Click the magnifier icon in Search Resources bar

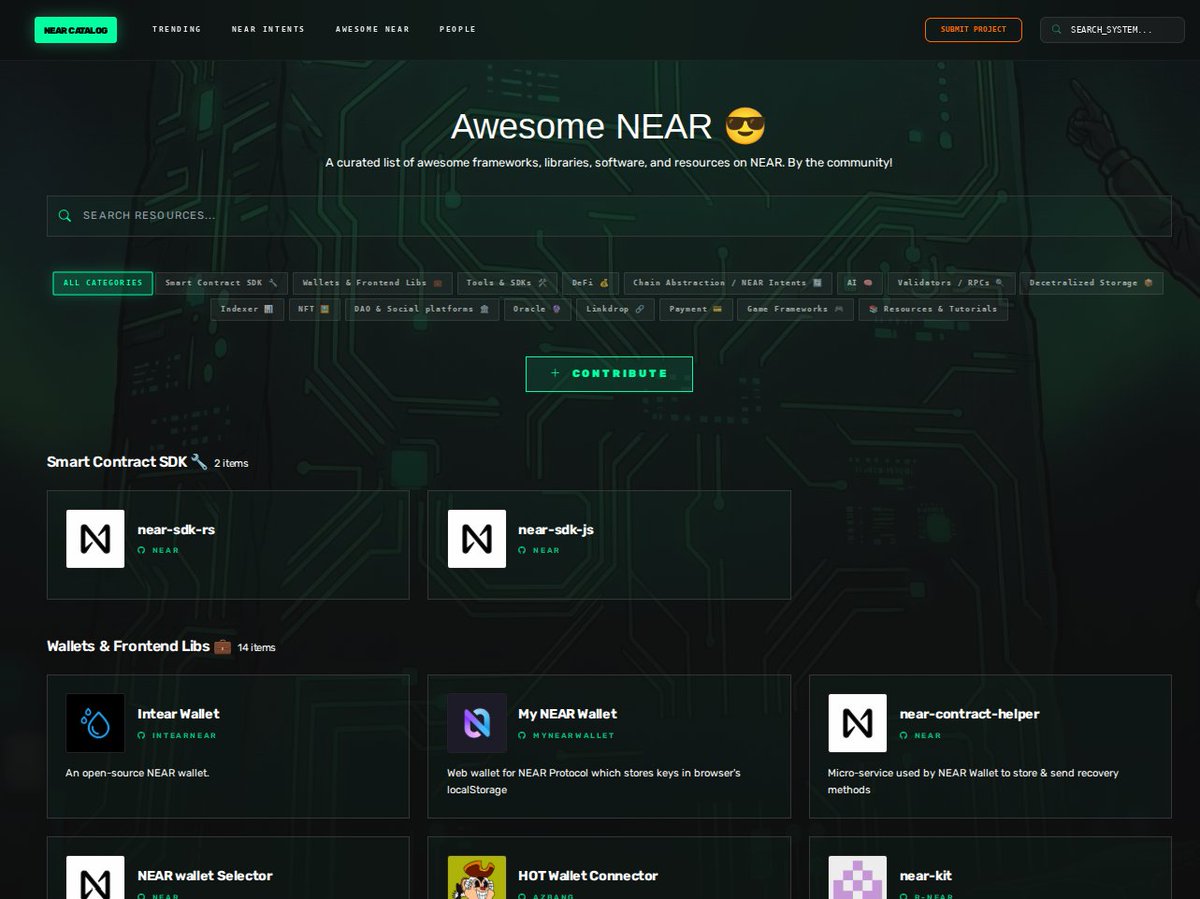65,216
